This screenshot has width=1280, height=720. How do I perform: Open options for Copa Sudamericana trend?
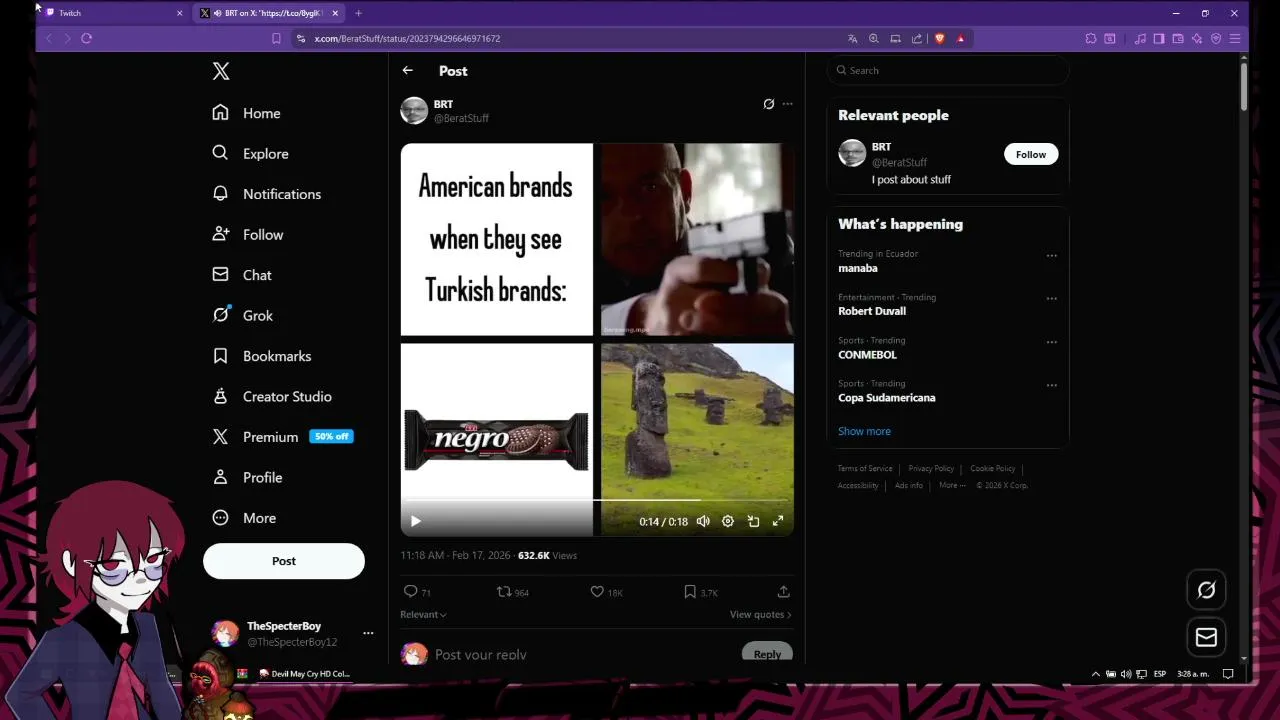pyautogui.click(x=1051, y=385)
